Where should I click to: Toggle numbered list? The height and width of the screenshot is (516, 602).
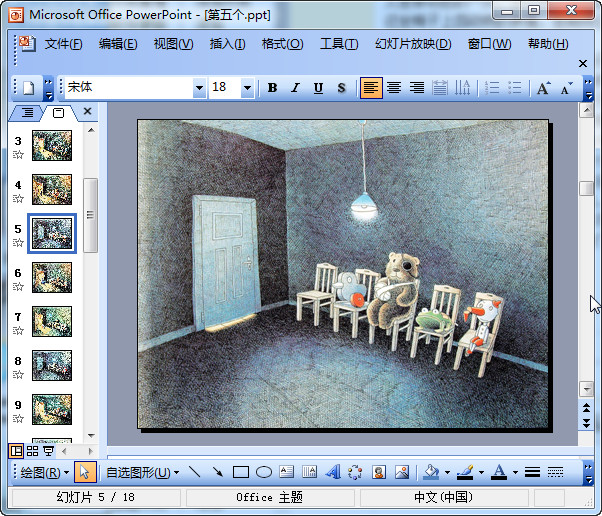(492, 88)
